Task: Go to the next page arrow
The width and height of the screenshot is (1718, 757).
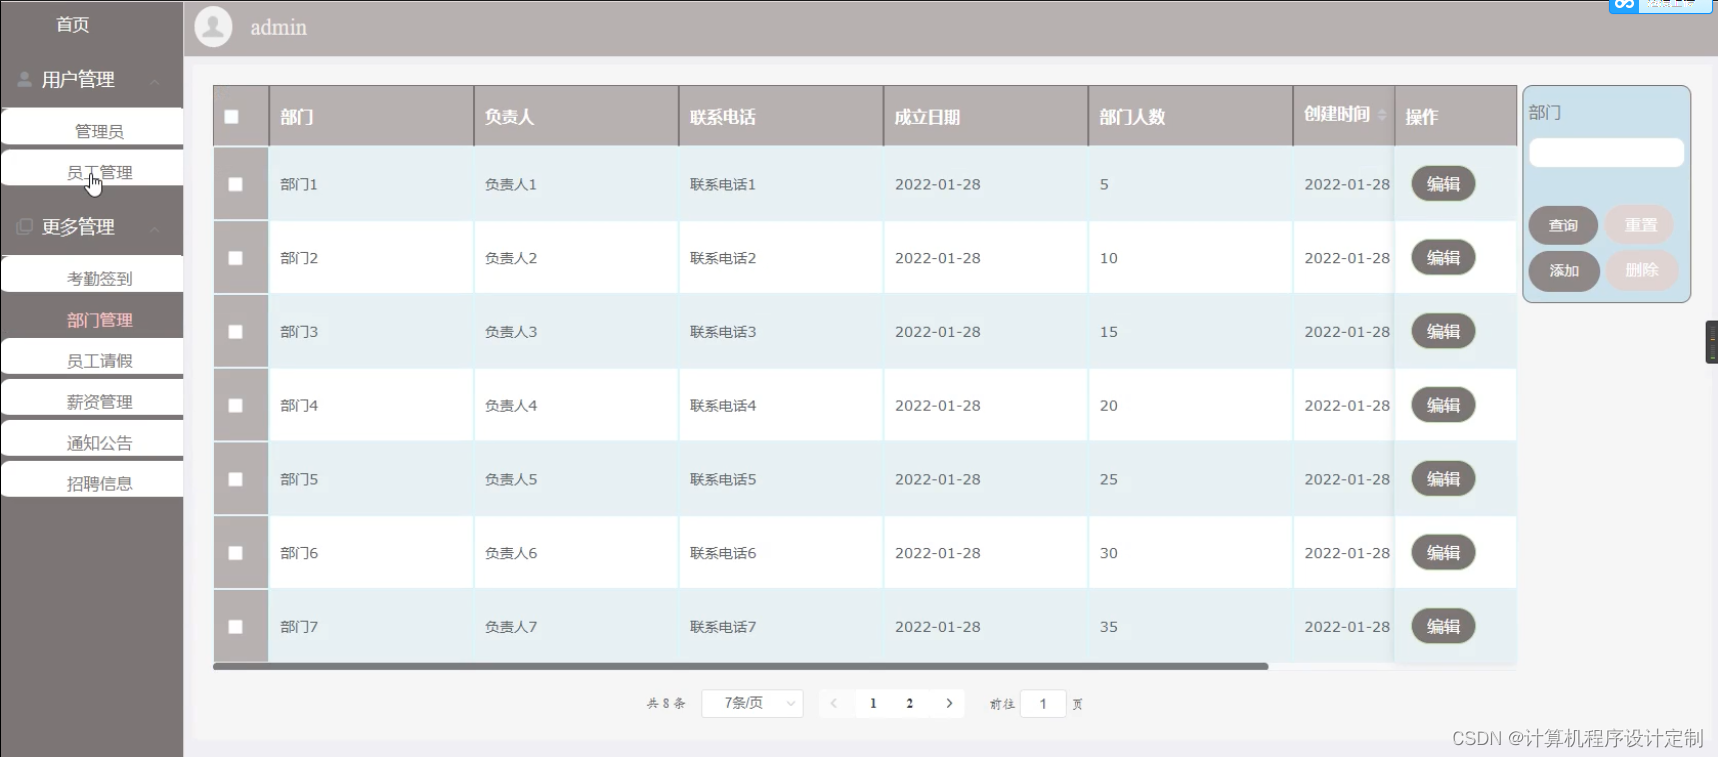Action: coord(949,703)
